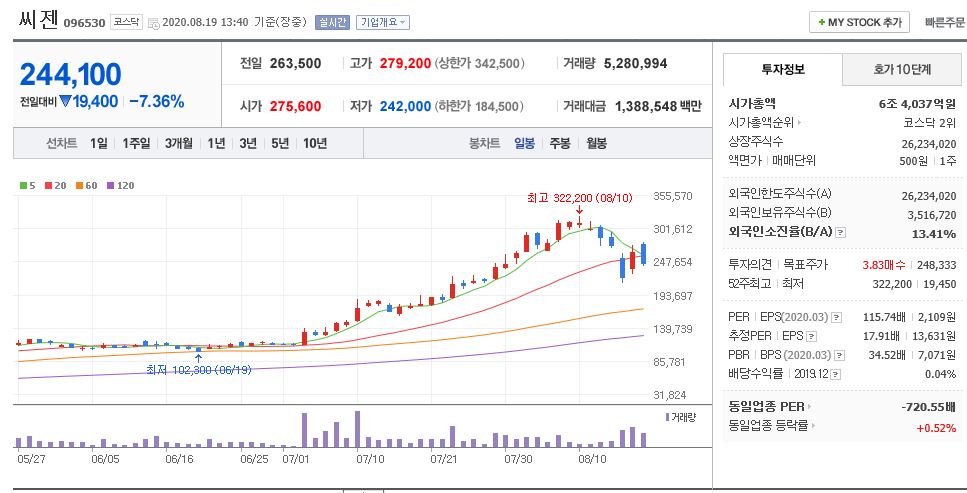Select the 1년 line chart period

[x=216, y=143]
